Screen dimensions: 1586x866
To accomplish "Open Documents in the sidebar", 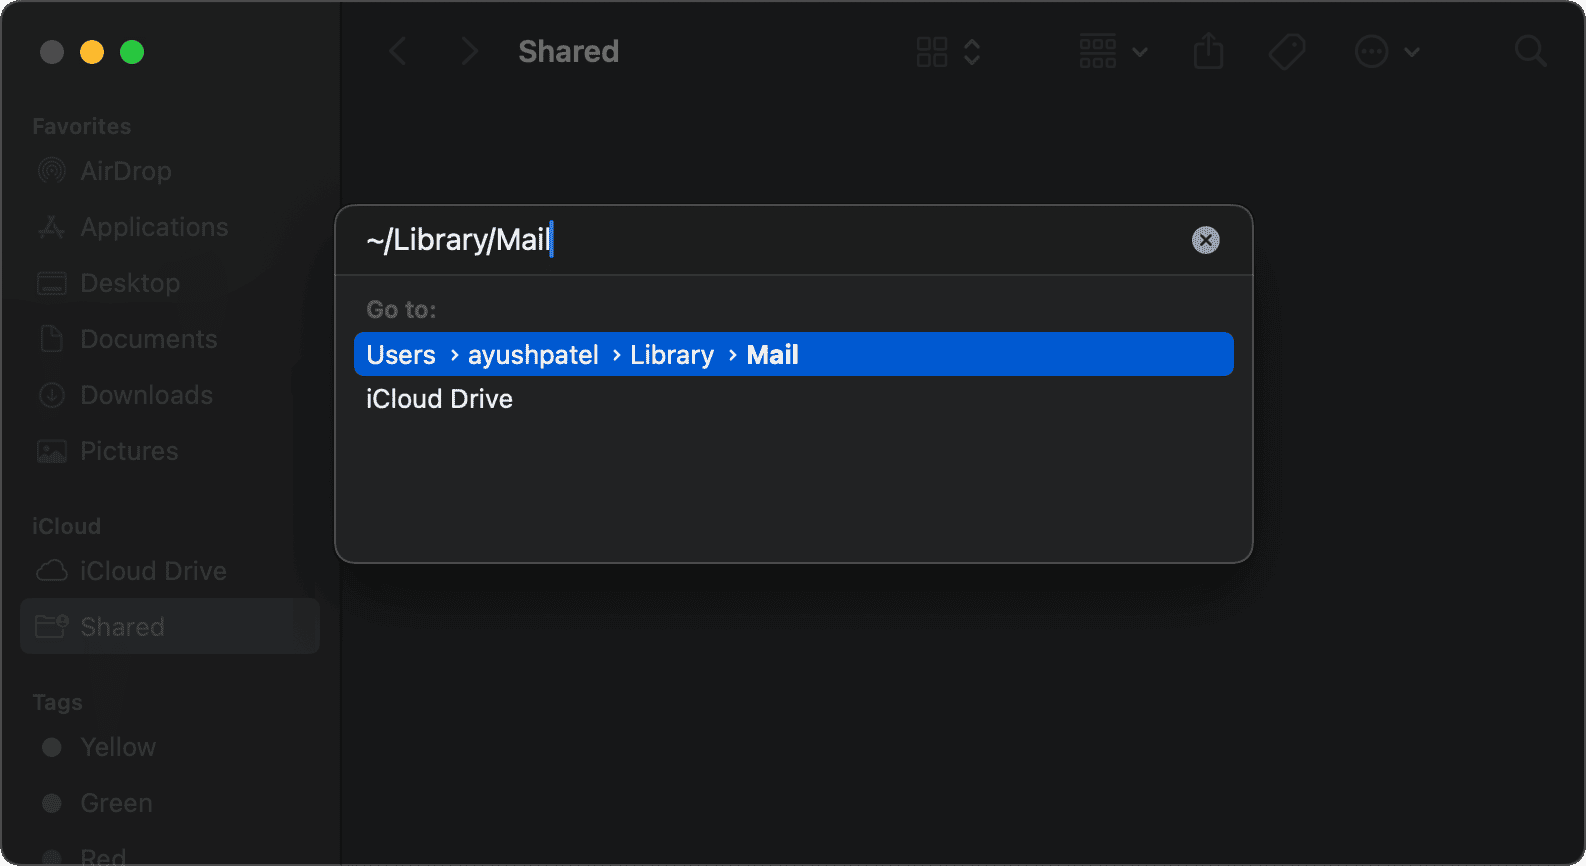I will (x=148, y=339).
